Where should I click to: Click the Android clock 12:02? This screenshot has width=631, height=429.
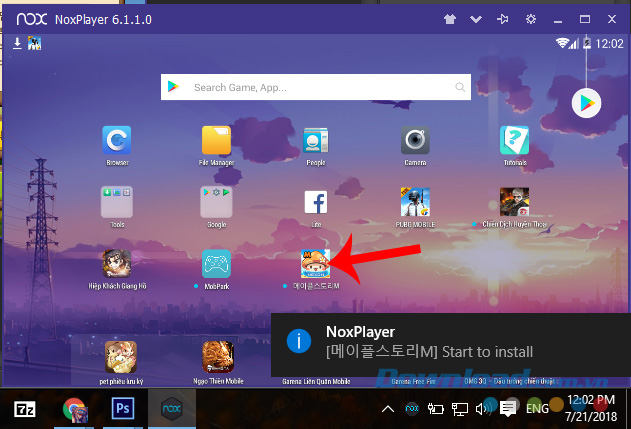coord(609,43)
